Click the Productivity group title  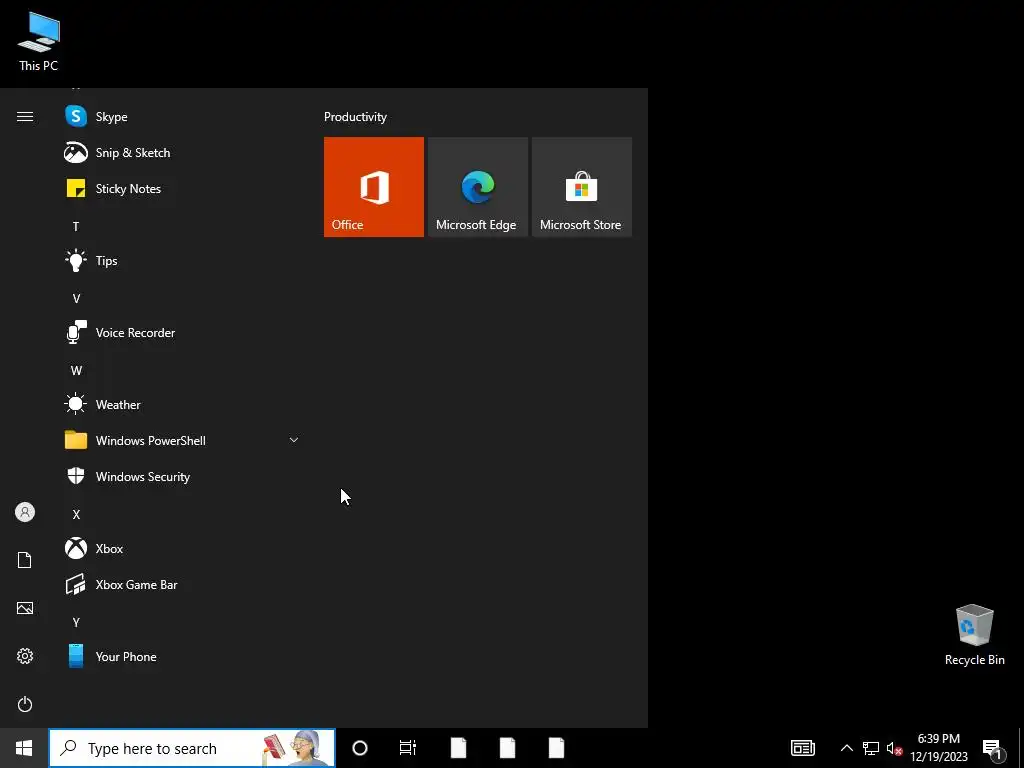point(355,117)
